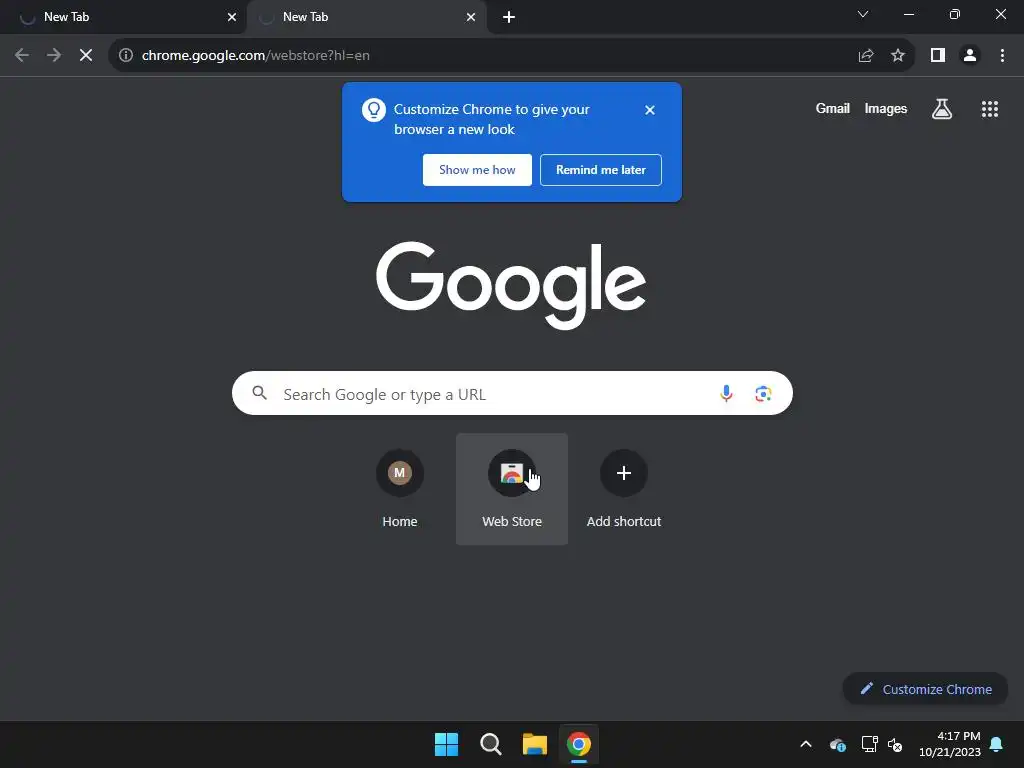1024x768 pixels.
Task: Select the second New Tab
Action: [x=366, y=17]
